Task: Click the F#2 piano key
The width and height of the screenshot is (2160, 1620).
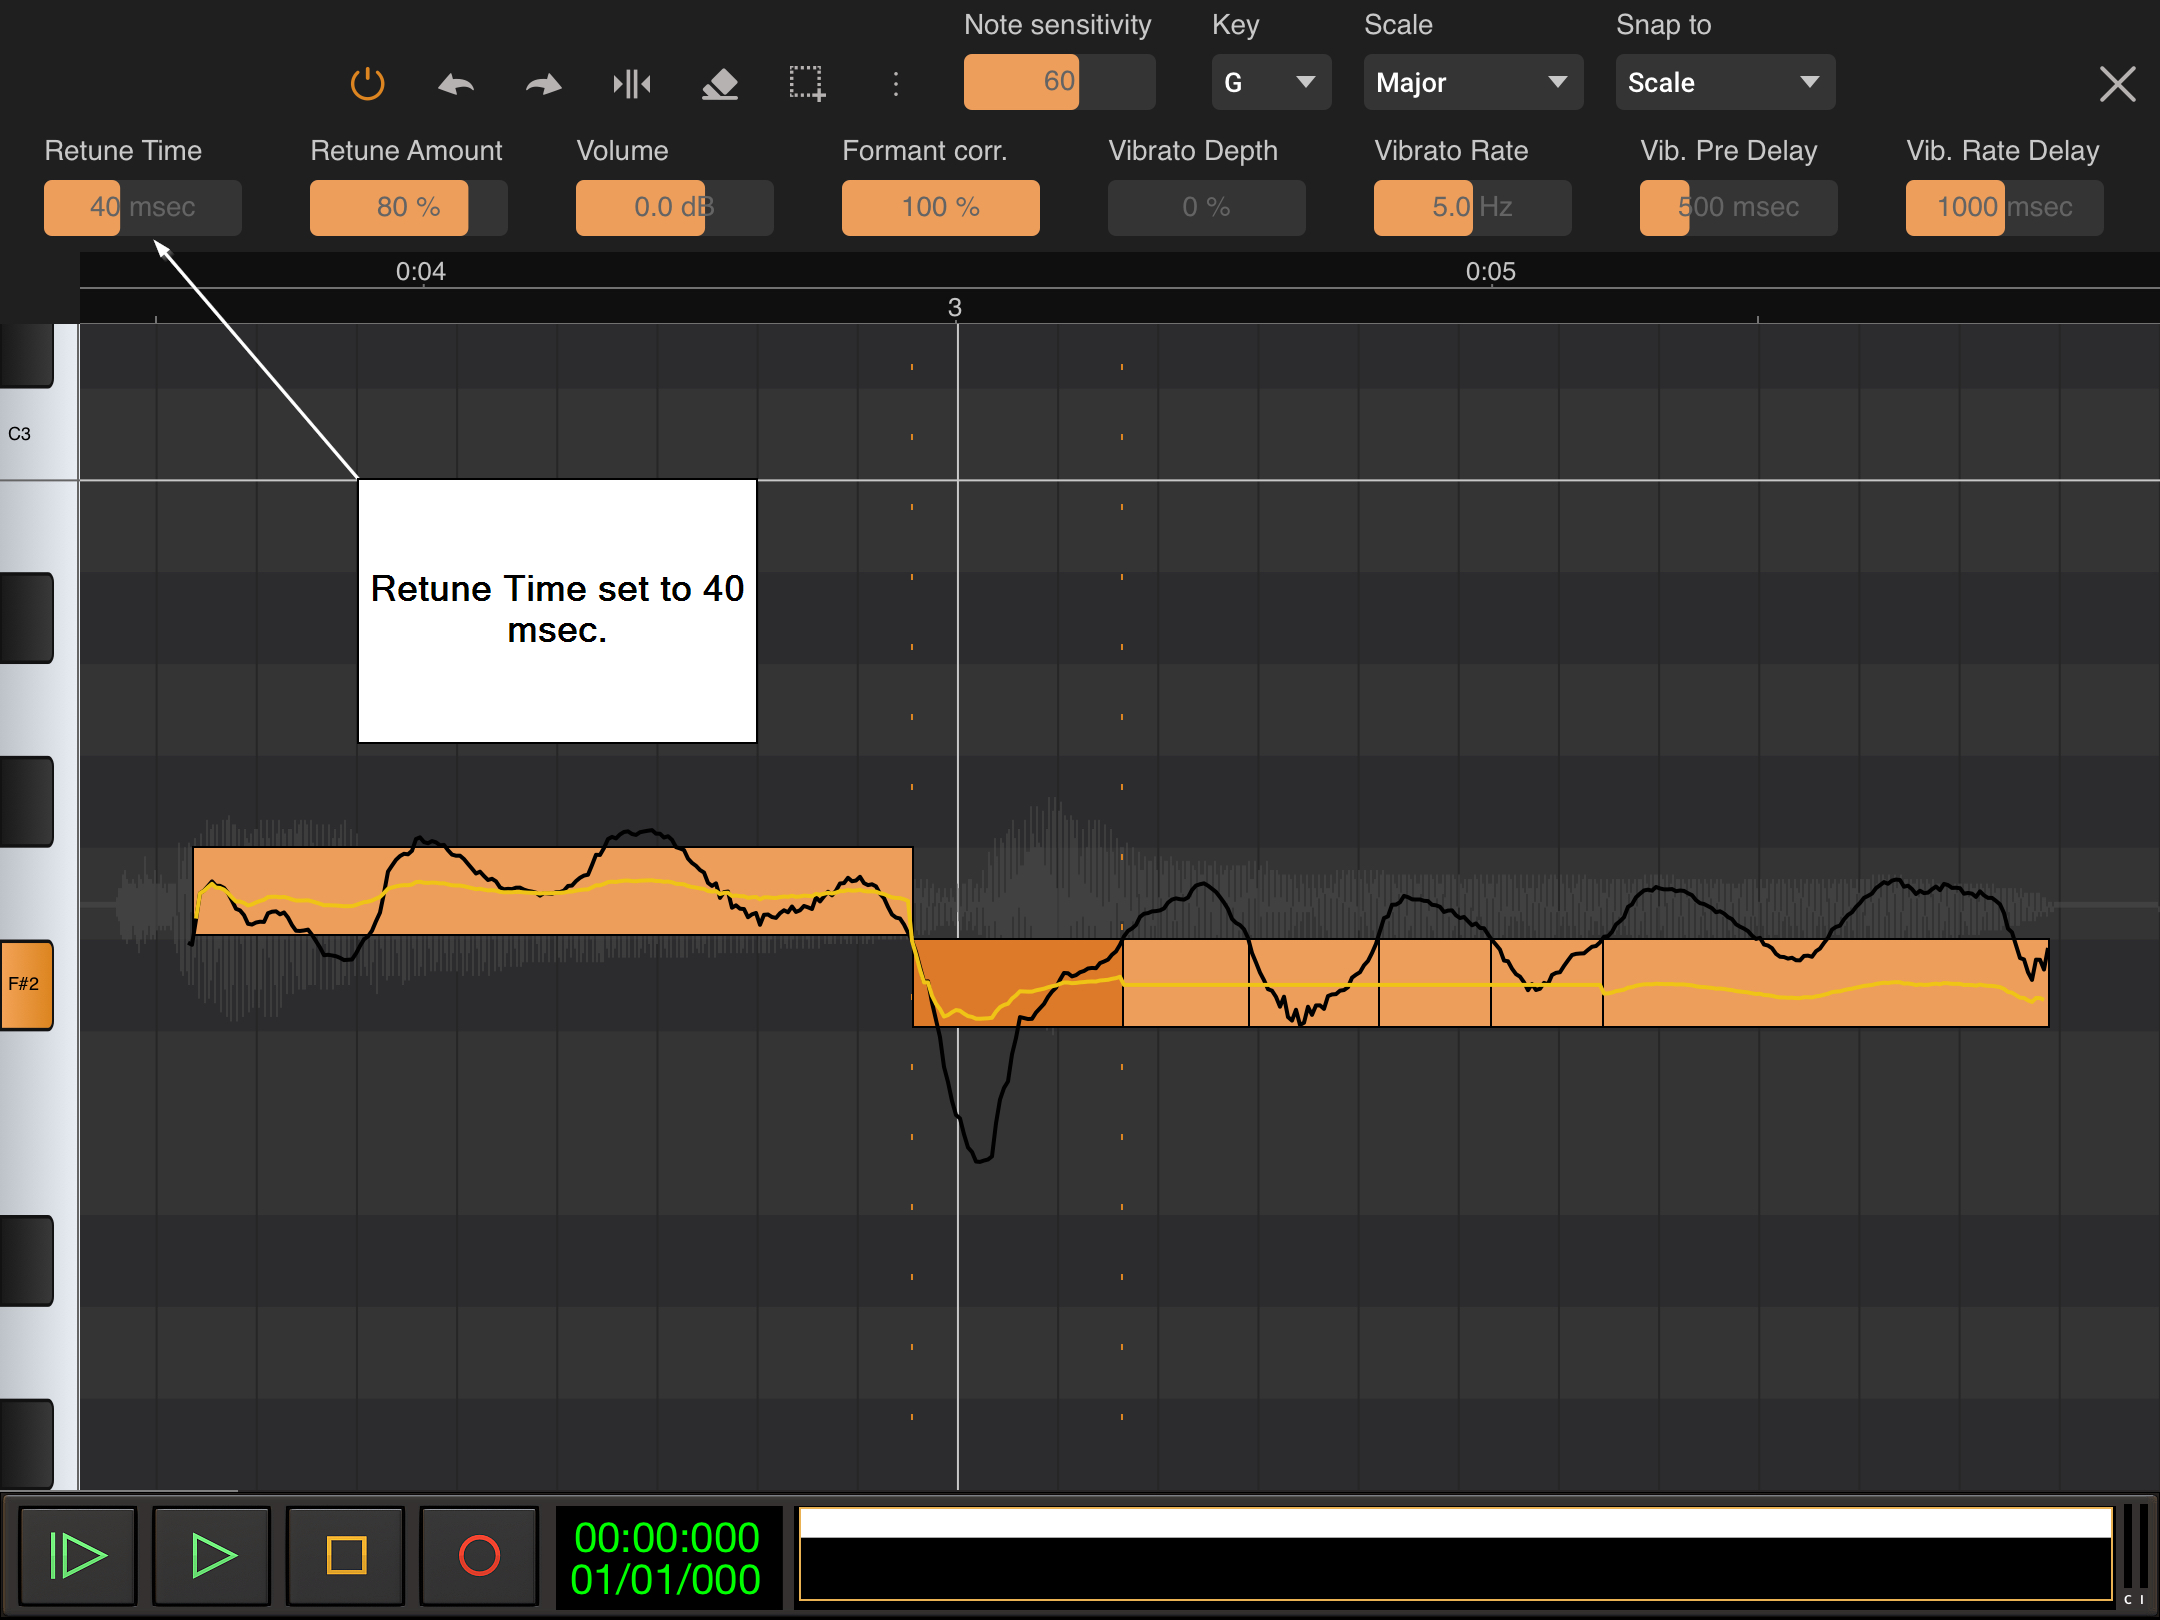Action: click(x=26, y=984)
